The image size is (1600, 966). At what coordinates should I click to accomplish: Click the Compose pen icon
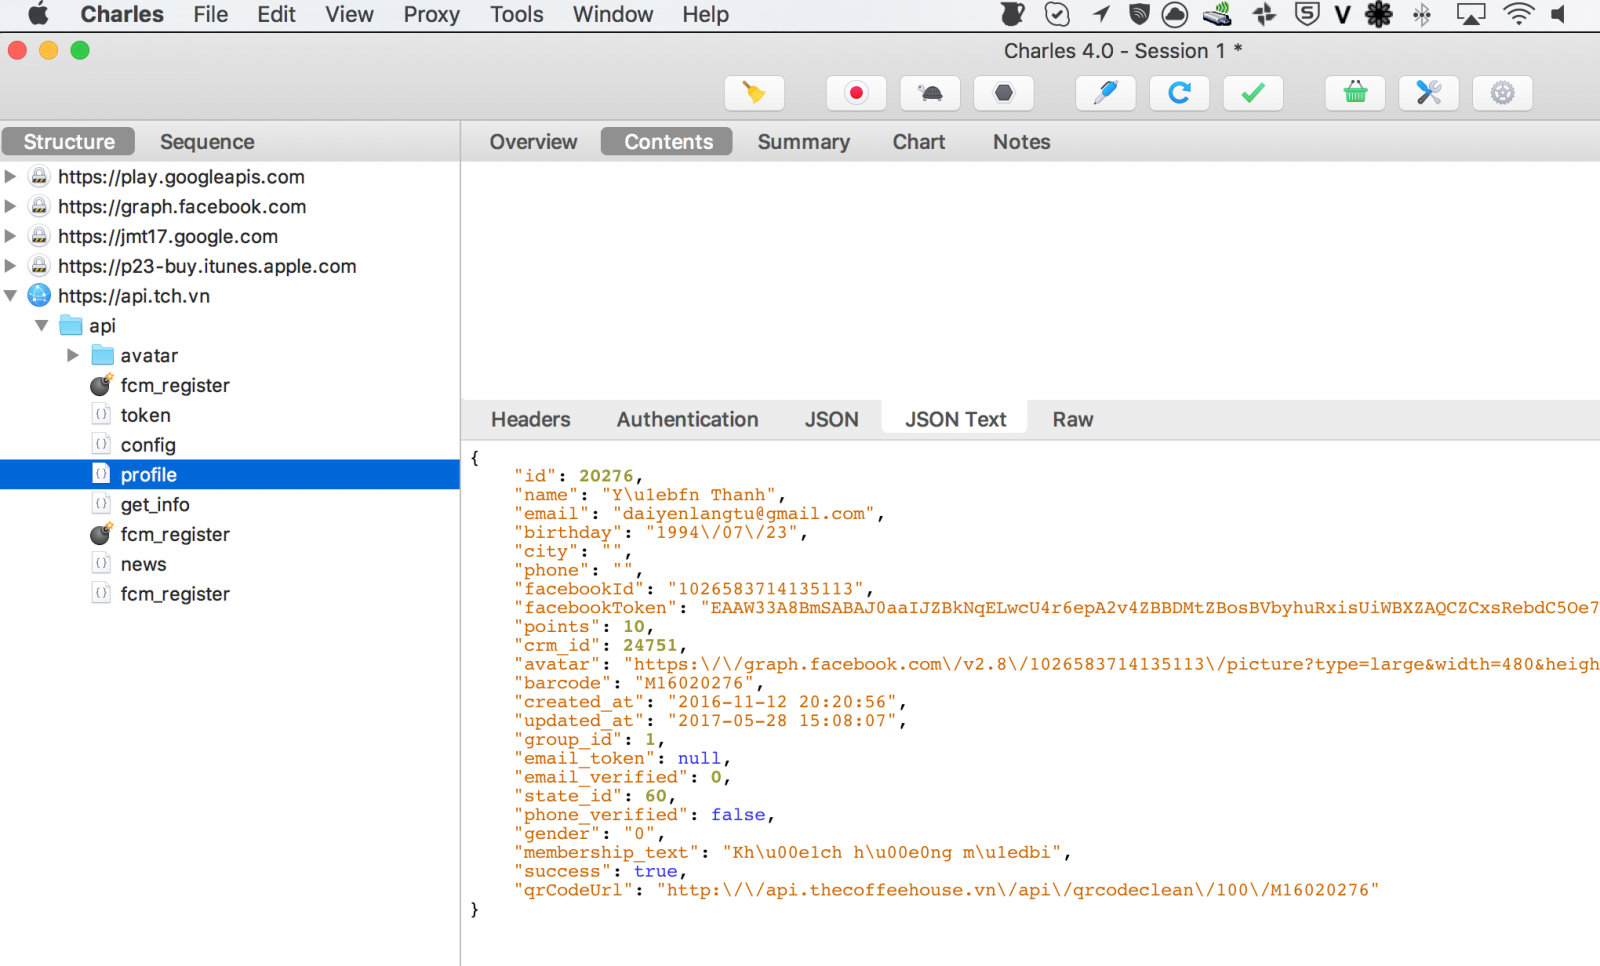pos(1105,93)
